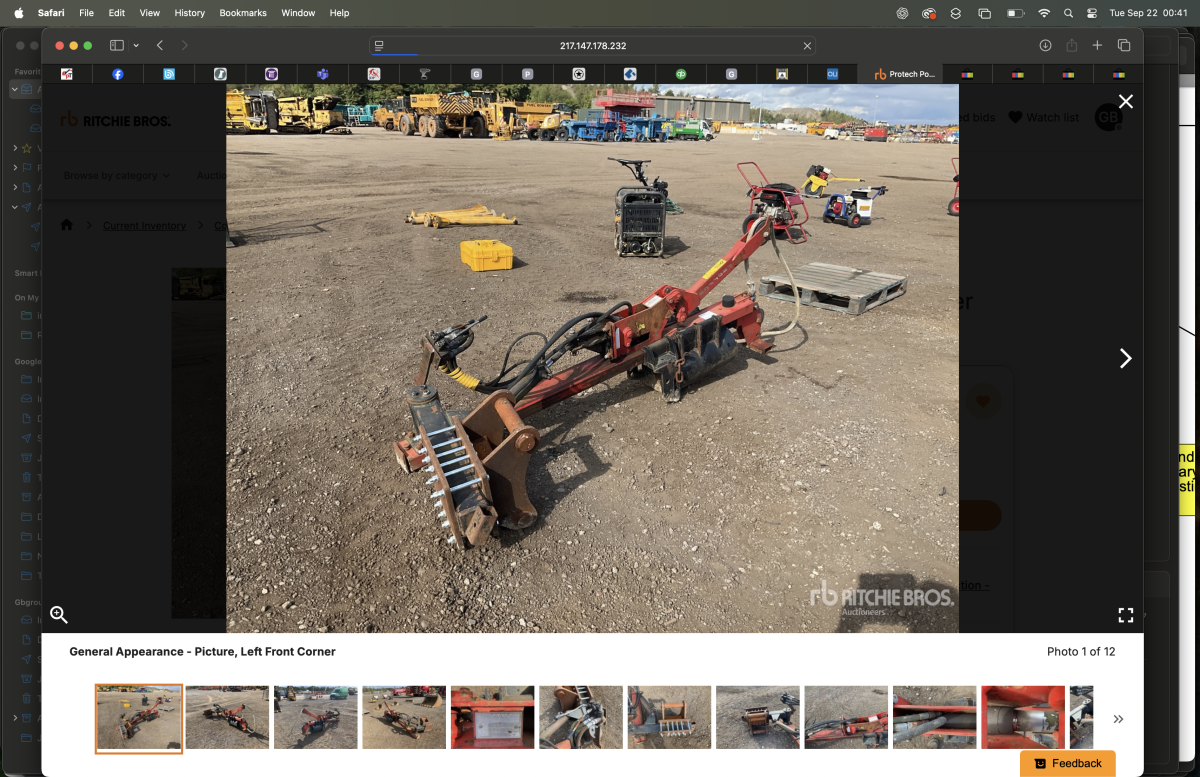Close the photo lightbox viewer

pyautogui.click(x=1126, y=101)
